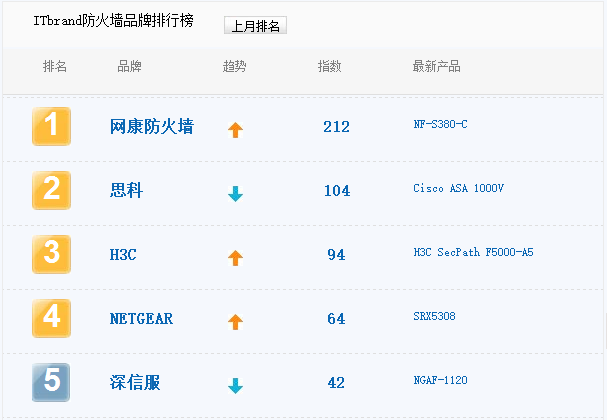Viewport: 607px width, 420px height.
Task: Click the rank 1 orange badge
Action: 51,126
